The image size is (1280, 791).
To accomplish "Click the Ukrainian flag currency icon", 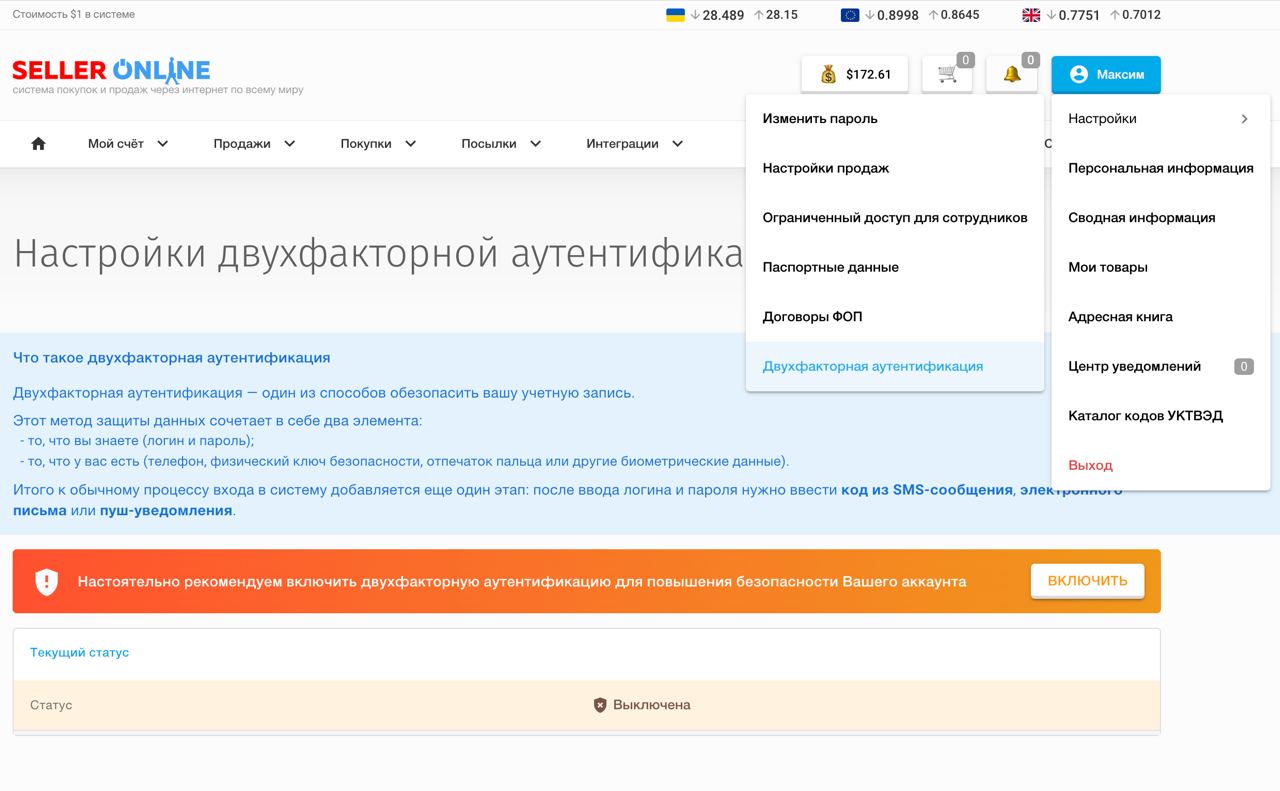I will coord(675,15).
